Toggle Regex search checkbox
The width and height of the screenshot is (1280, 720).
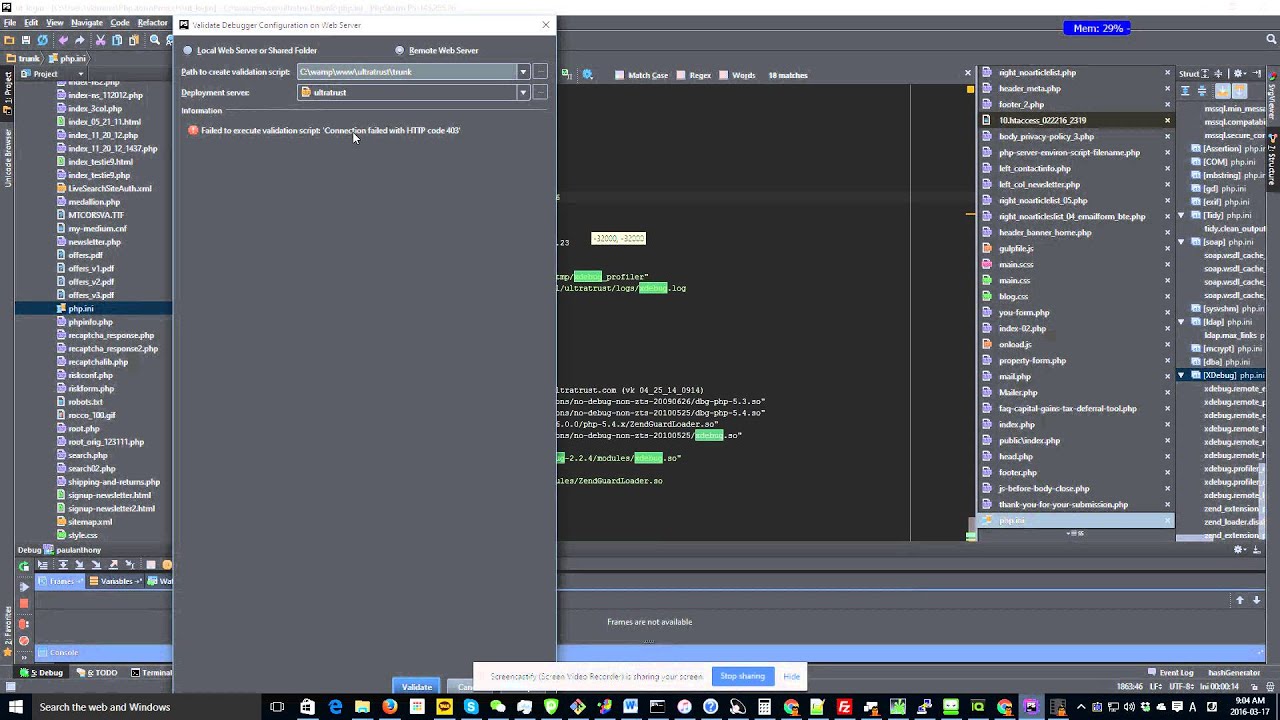pos(694,75)
